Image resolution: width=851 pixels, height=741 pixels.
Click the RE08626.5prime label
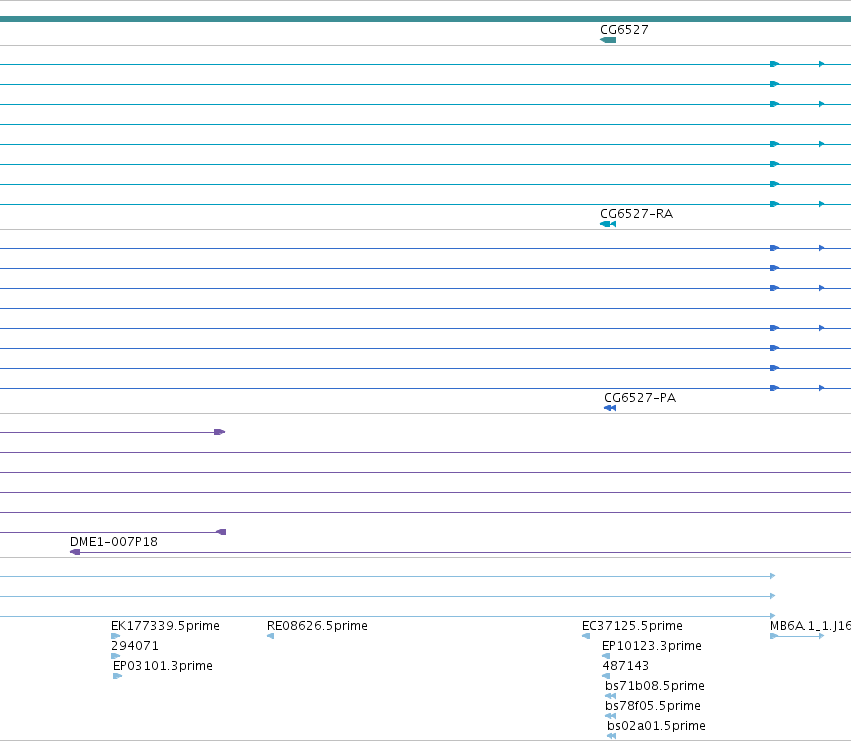(317, 625)
